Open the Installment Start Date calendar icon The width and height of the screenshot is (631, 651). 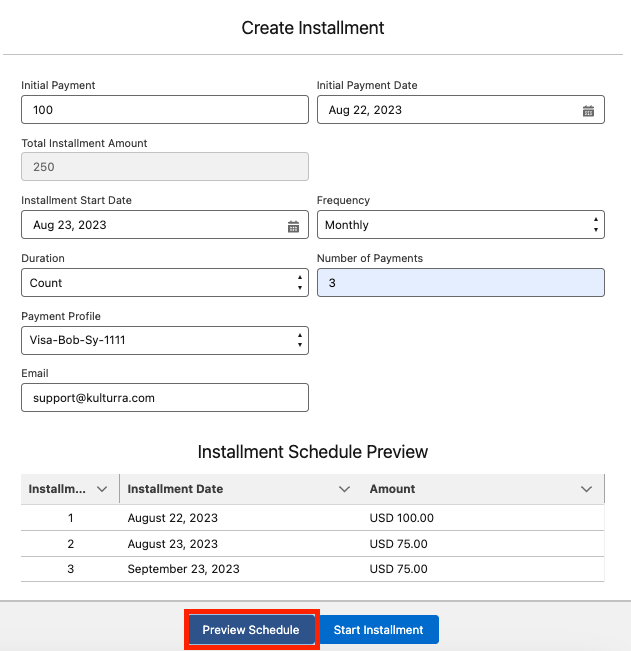(293, 226)
